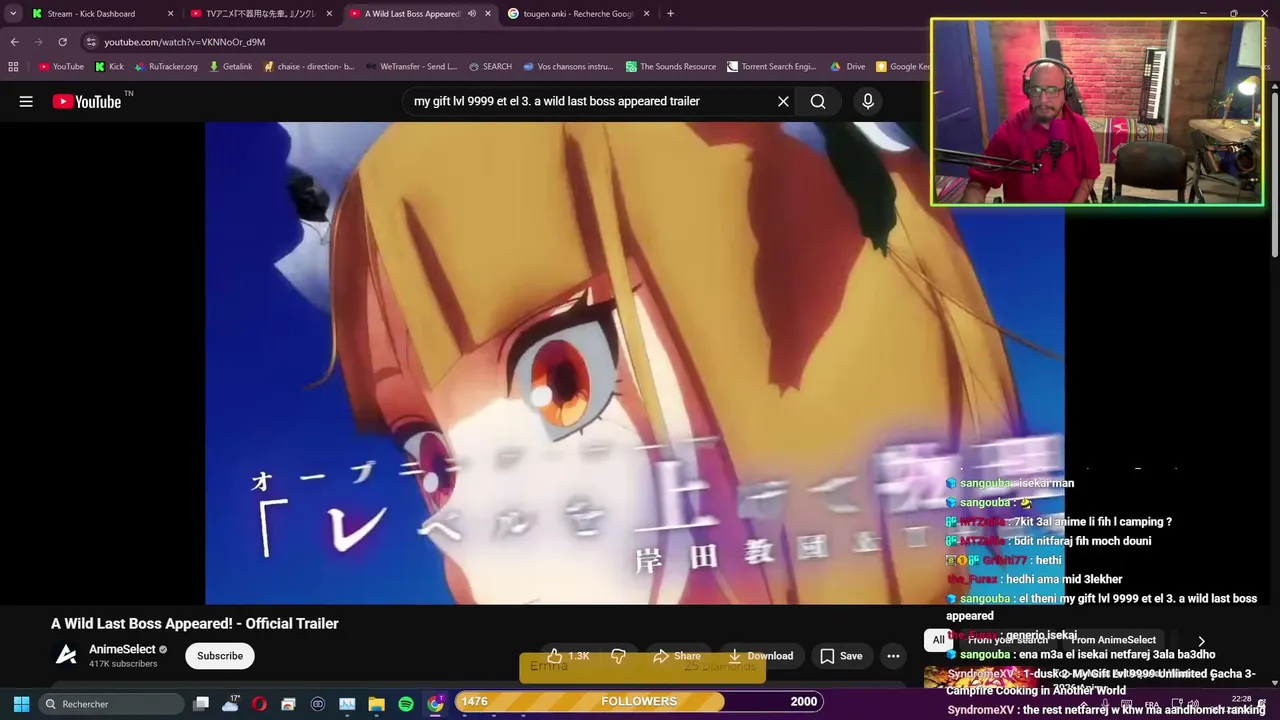Open the SEARCH bookmark
This screenshot has width=1280, height=720.
[x=490, y=67]
